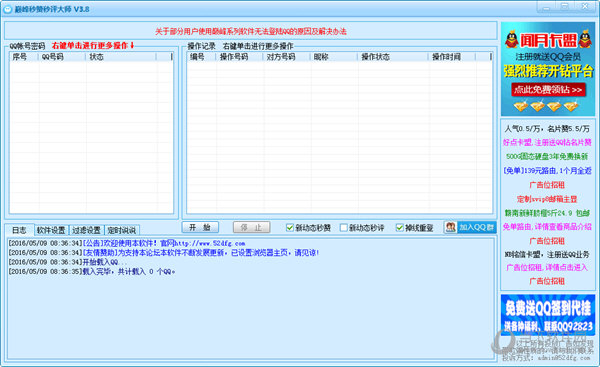Enable 新动态秒赞 checkbox
The width and height of the screenshot is (600, 367).
click(290, 228)
